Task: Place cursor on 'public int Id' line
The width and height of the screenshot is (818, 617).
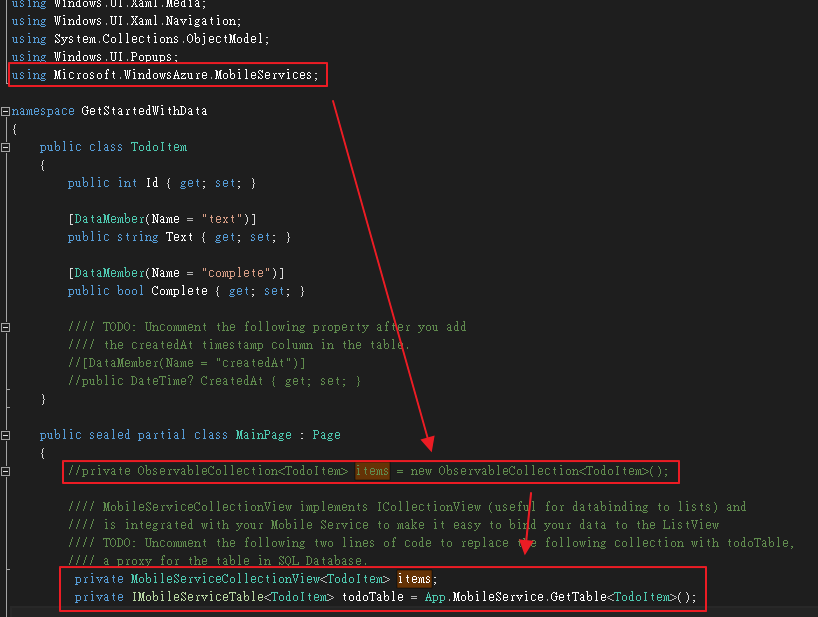Action: click(162, 183)
